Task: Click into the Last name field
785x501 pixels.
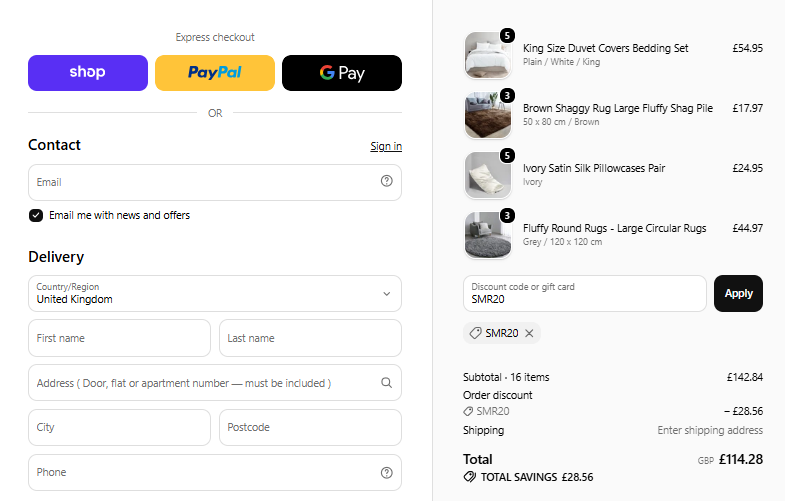Action: 310,338
